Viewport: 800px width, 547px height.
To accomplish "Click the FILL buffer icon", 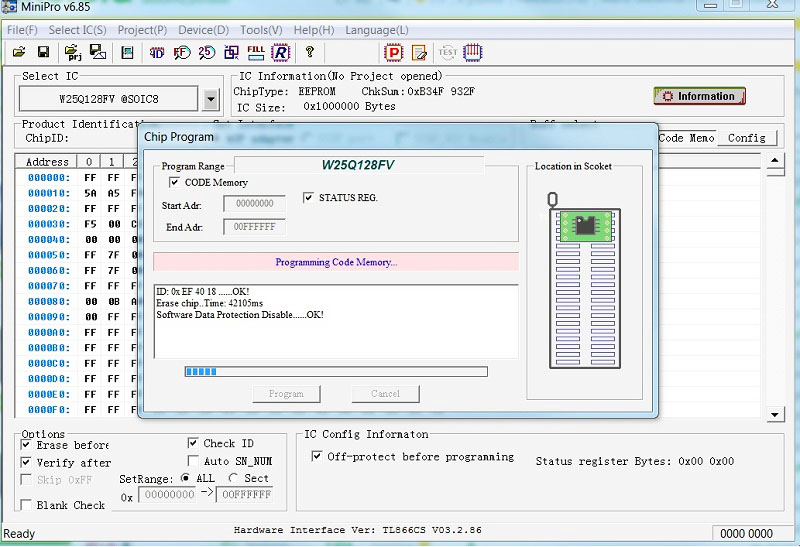I will pyautogui.click(x=256, y=53).
